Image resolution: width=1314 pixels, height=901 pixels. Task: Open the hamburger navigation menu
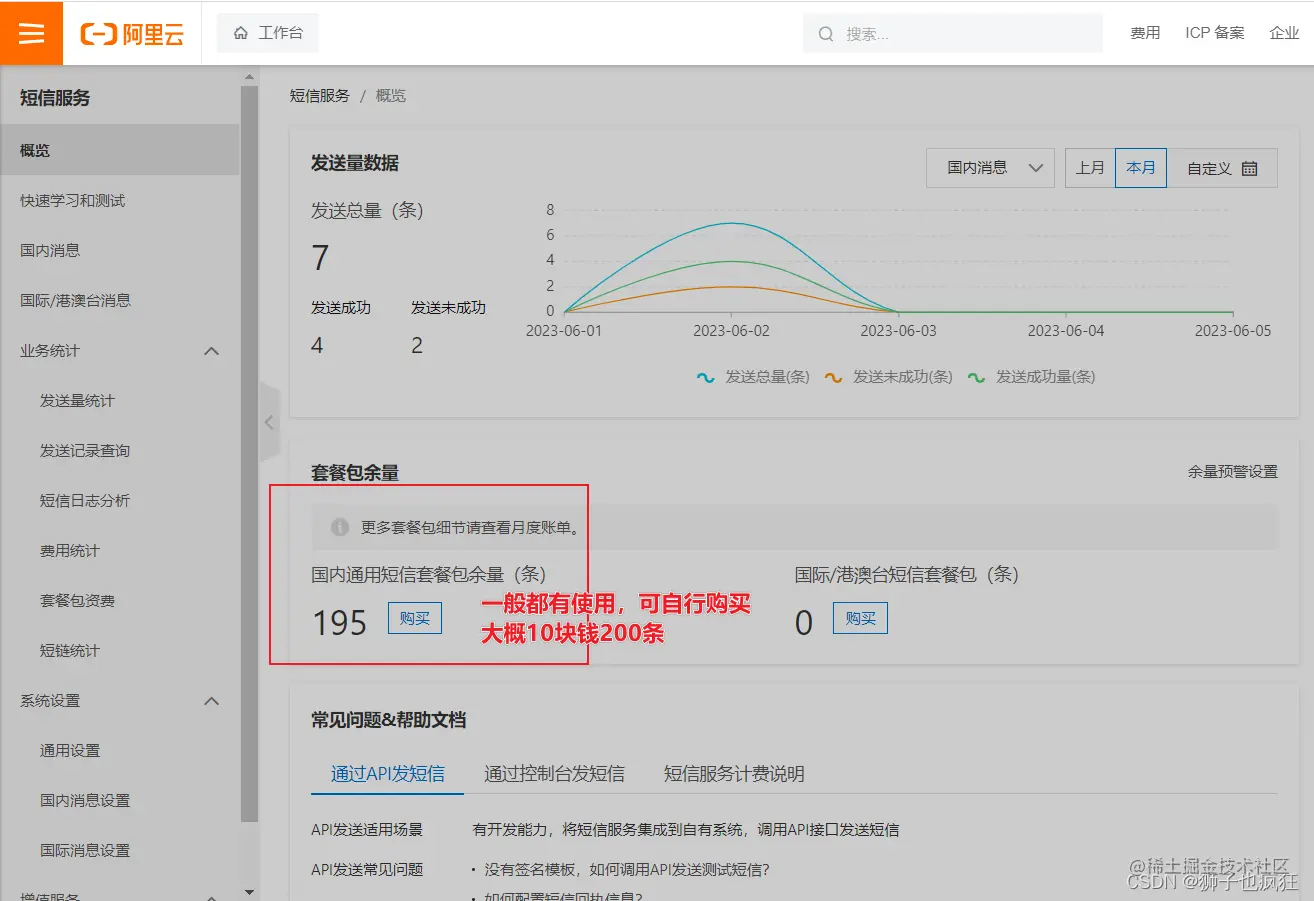tap(31, 32)
